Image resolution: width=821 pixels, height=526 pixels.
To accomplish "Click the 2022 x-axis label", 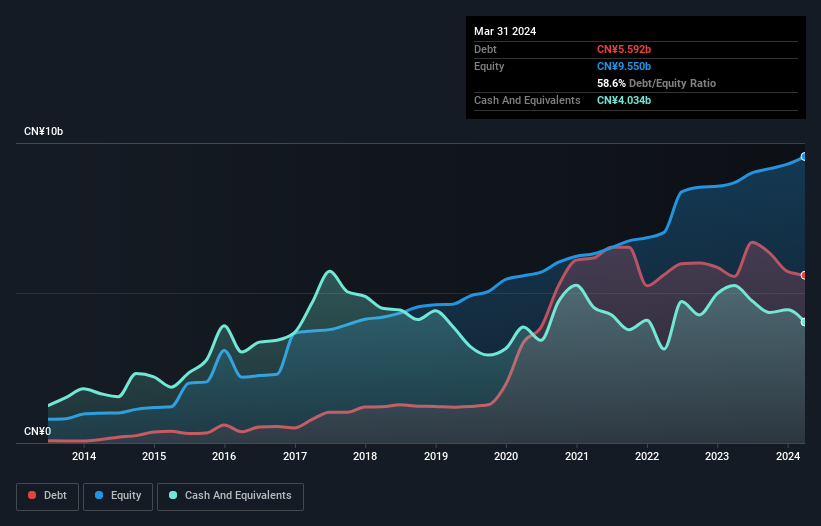I will [647, 456].
